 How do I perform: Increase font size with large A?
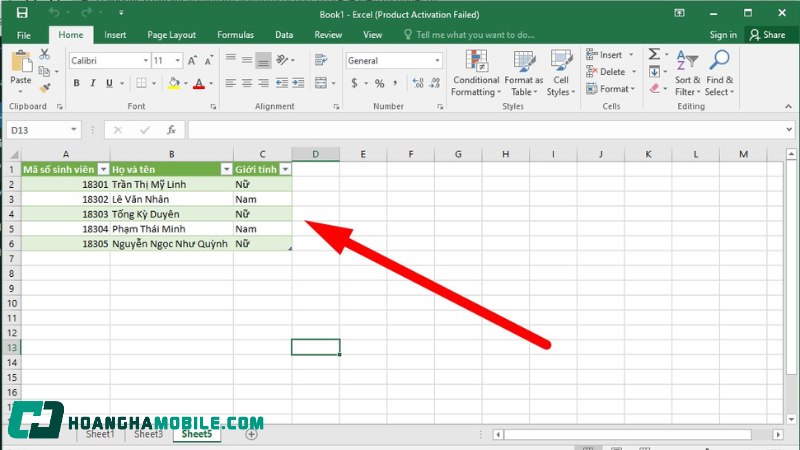click(192, 61)
